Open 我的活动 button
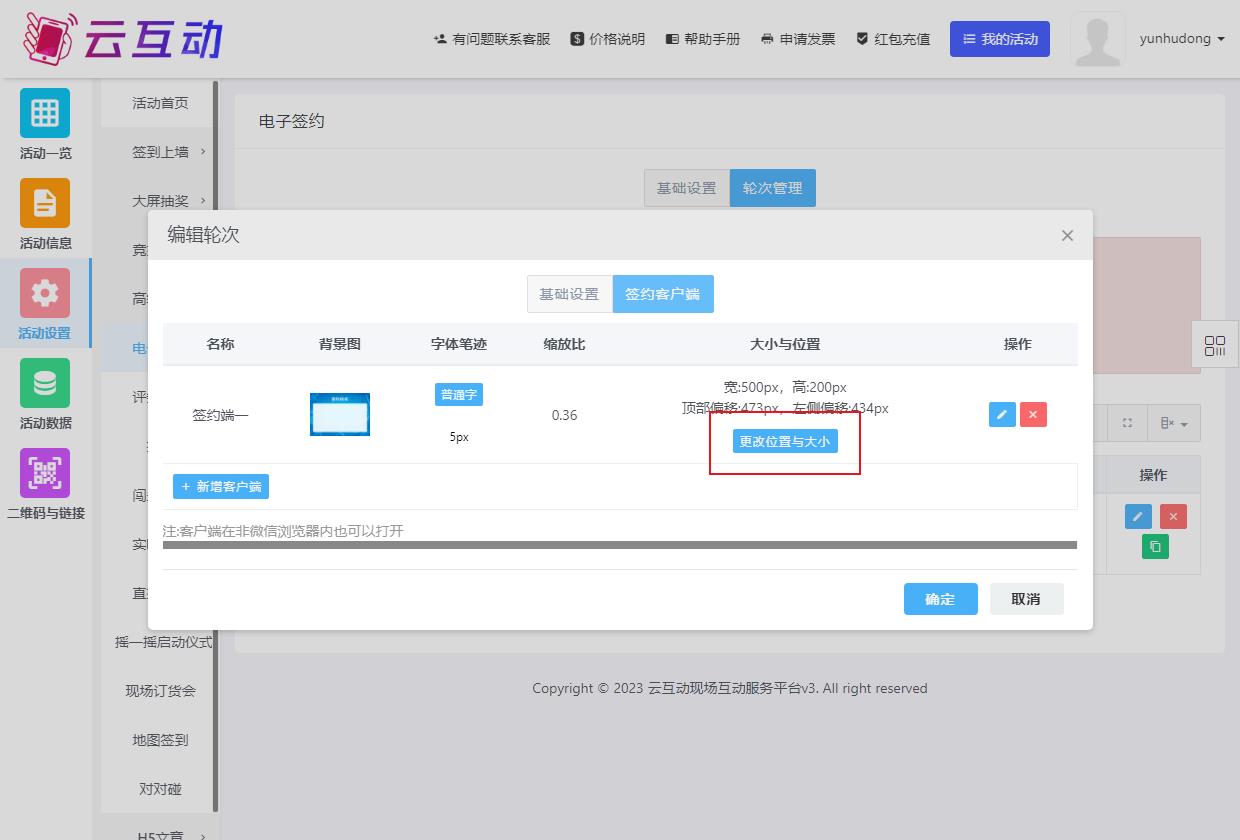The width and height of the screenshot is (1240, 840). (x=1000, y=39)
